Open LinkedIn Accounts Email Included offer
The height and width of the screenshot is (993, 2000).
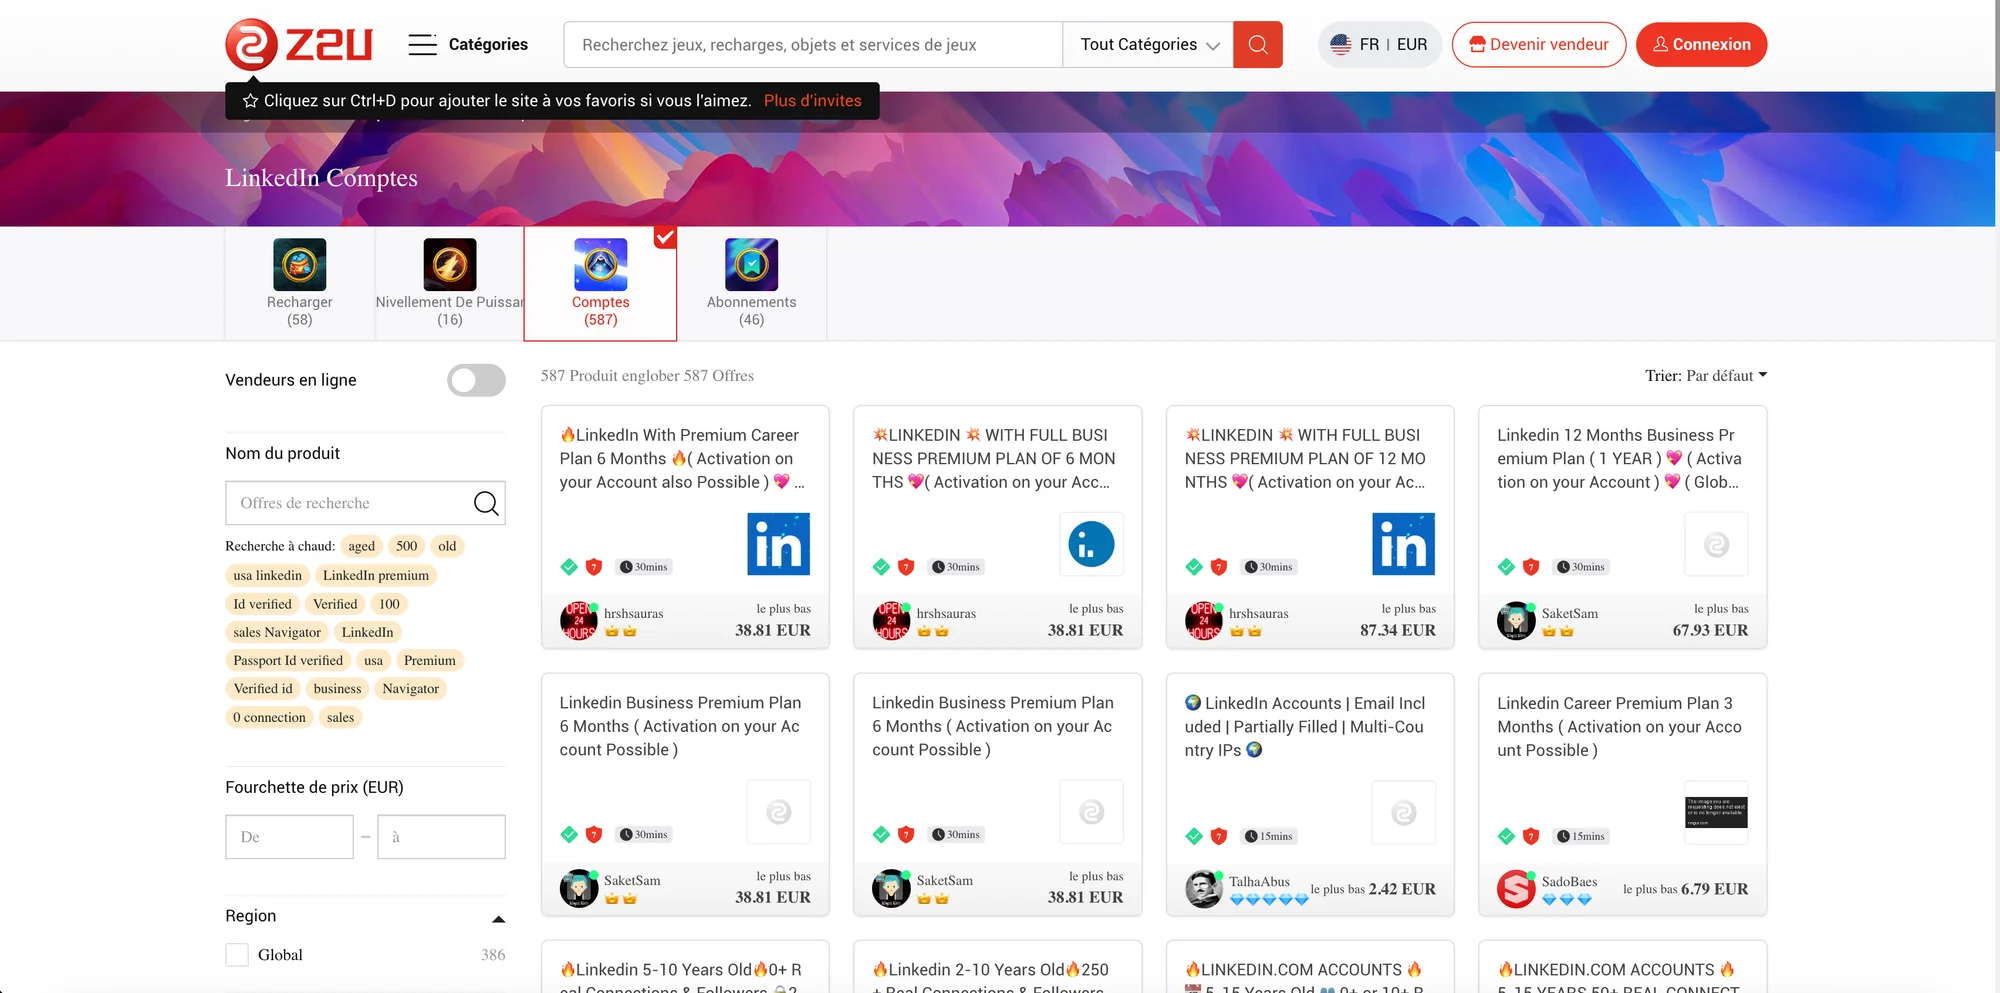[1307, 726]
